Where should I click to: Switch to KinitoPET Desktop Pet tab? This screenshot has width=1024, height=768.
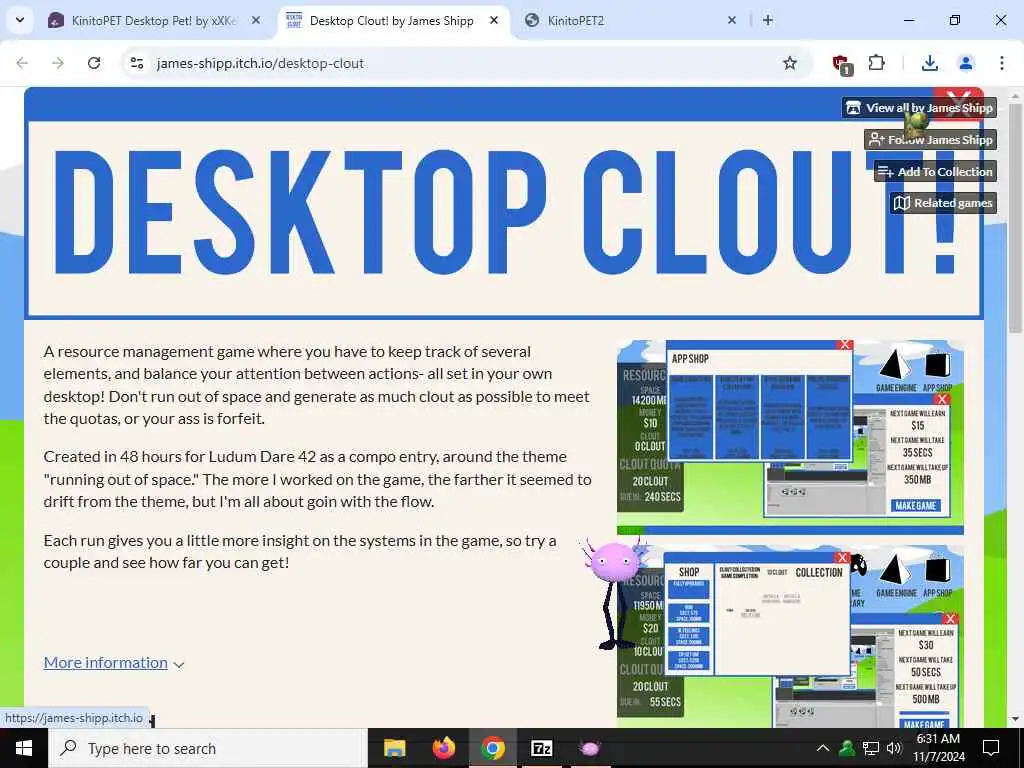154,21
